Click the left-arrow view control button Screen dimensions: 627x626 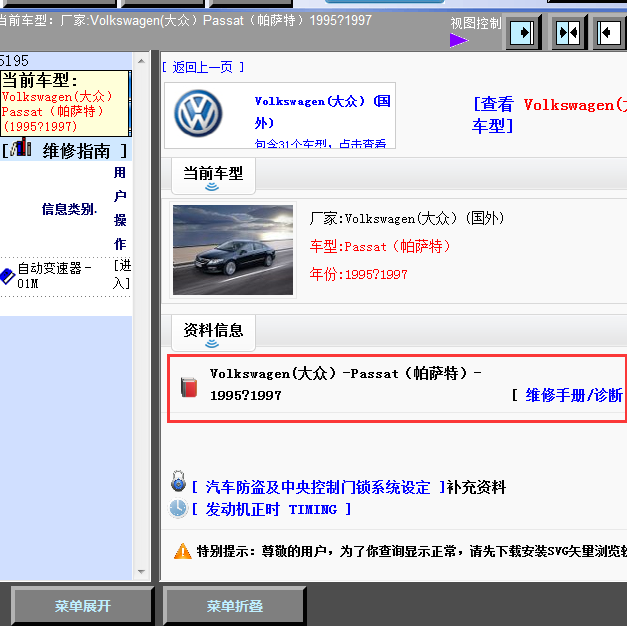click(x=609, y=32)
